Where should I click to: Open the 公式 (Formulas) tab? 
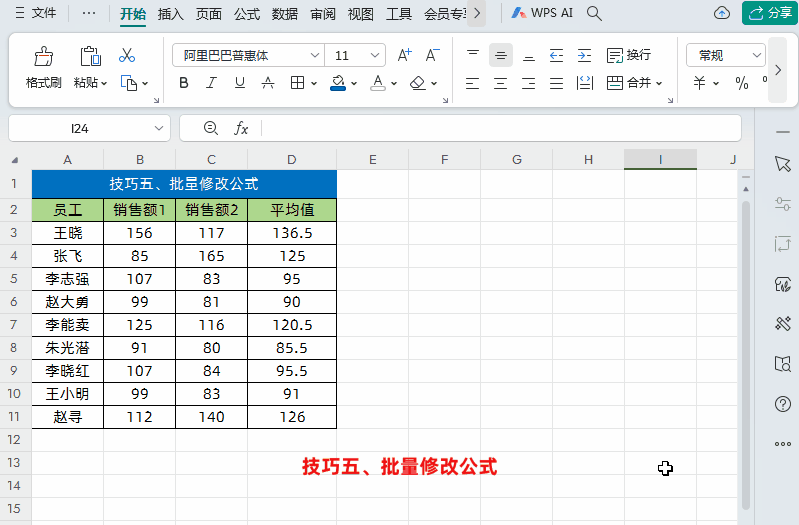click(x=247, y=14)
